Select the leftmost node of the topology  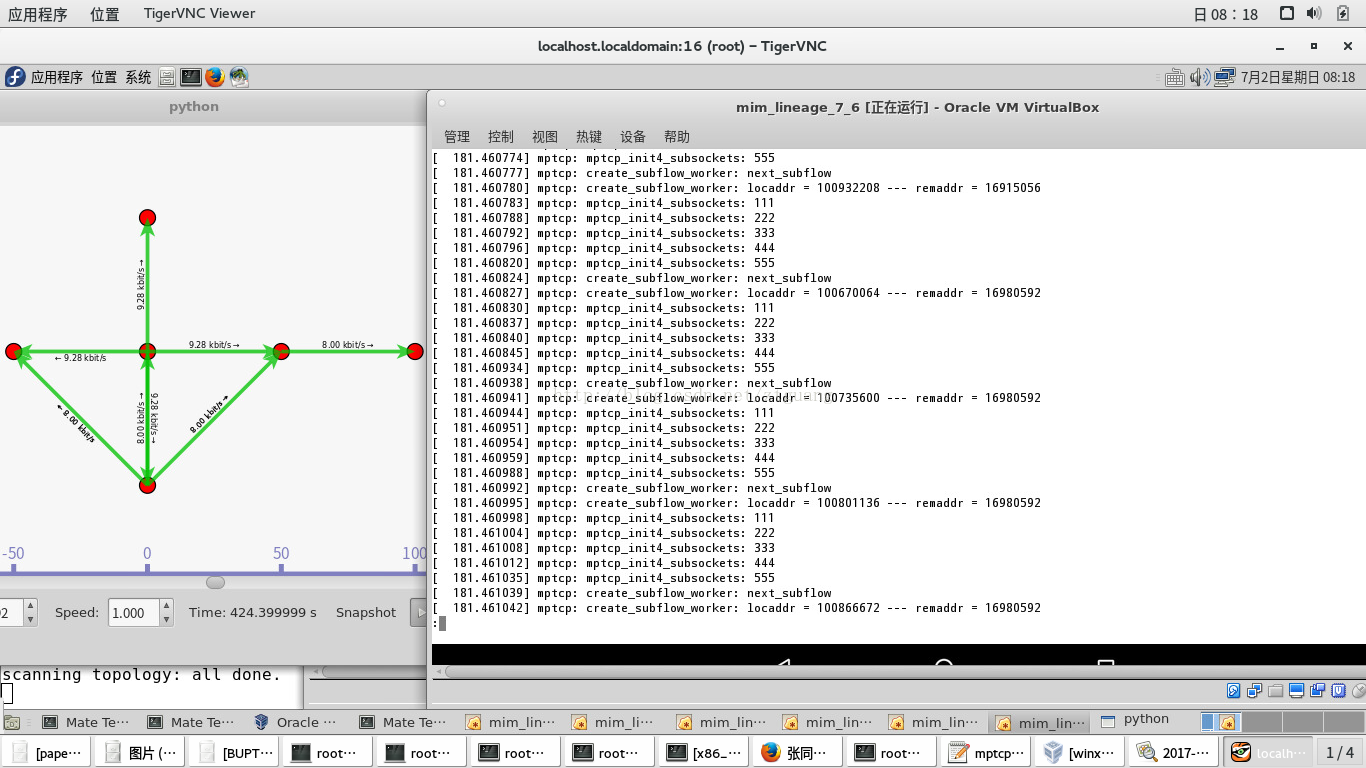tap(13, 352)
